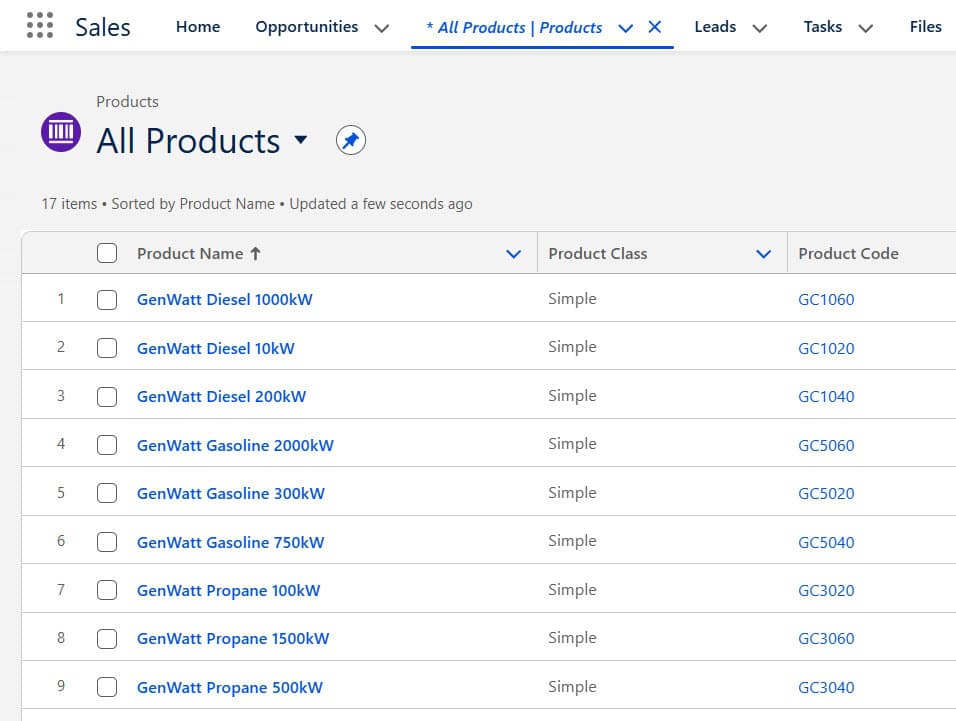Open the All Products list view selector

click(x=301, y=142)
